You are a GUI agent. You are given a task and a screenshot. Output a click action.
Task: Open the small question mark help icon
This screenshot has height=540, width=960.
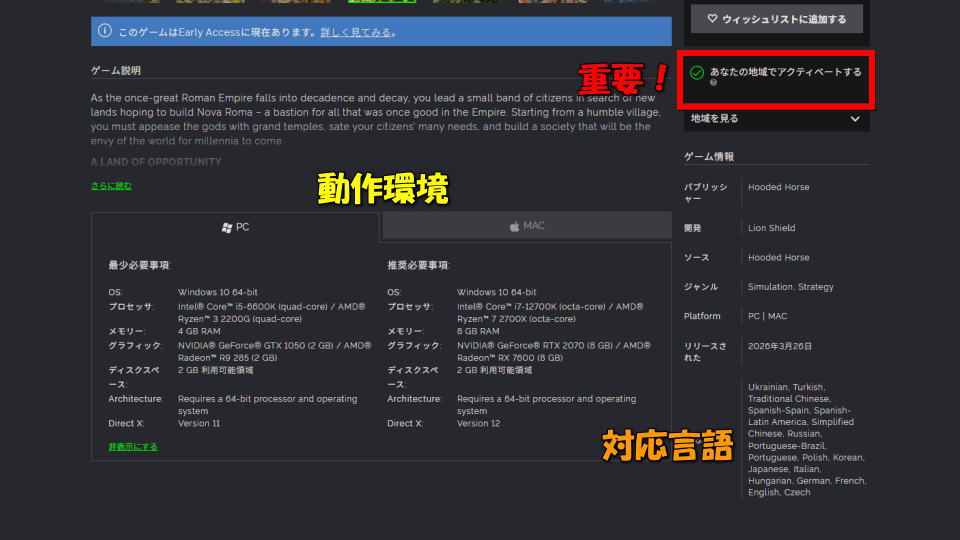(713, 83)
